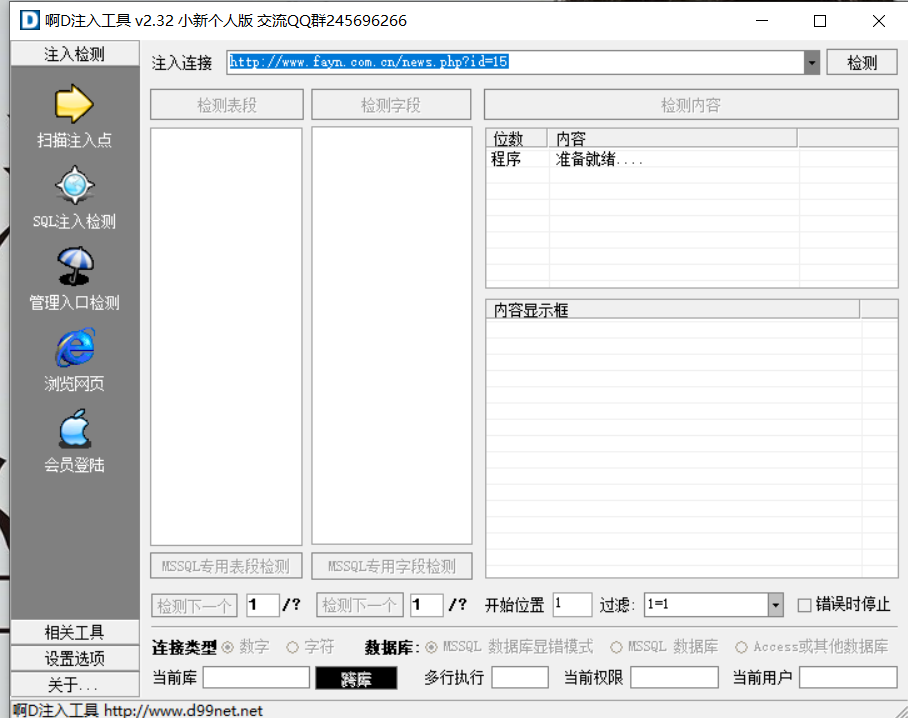Expand the 过滤 1=1 dropdown arrow
Screen dimensions: 908x718
tap(776, 605)
